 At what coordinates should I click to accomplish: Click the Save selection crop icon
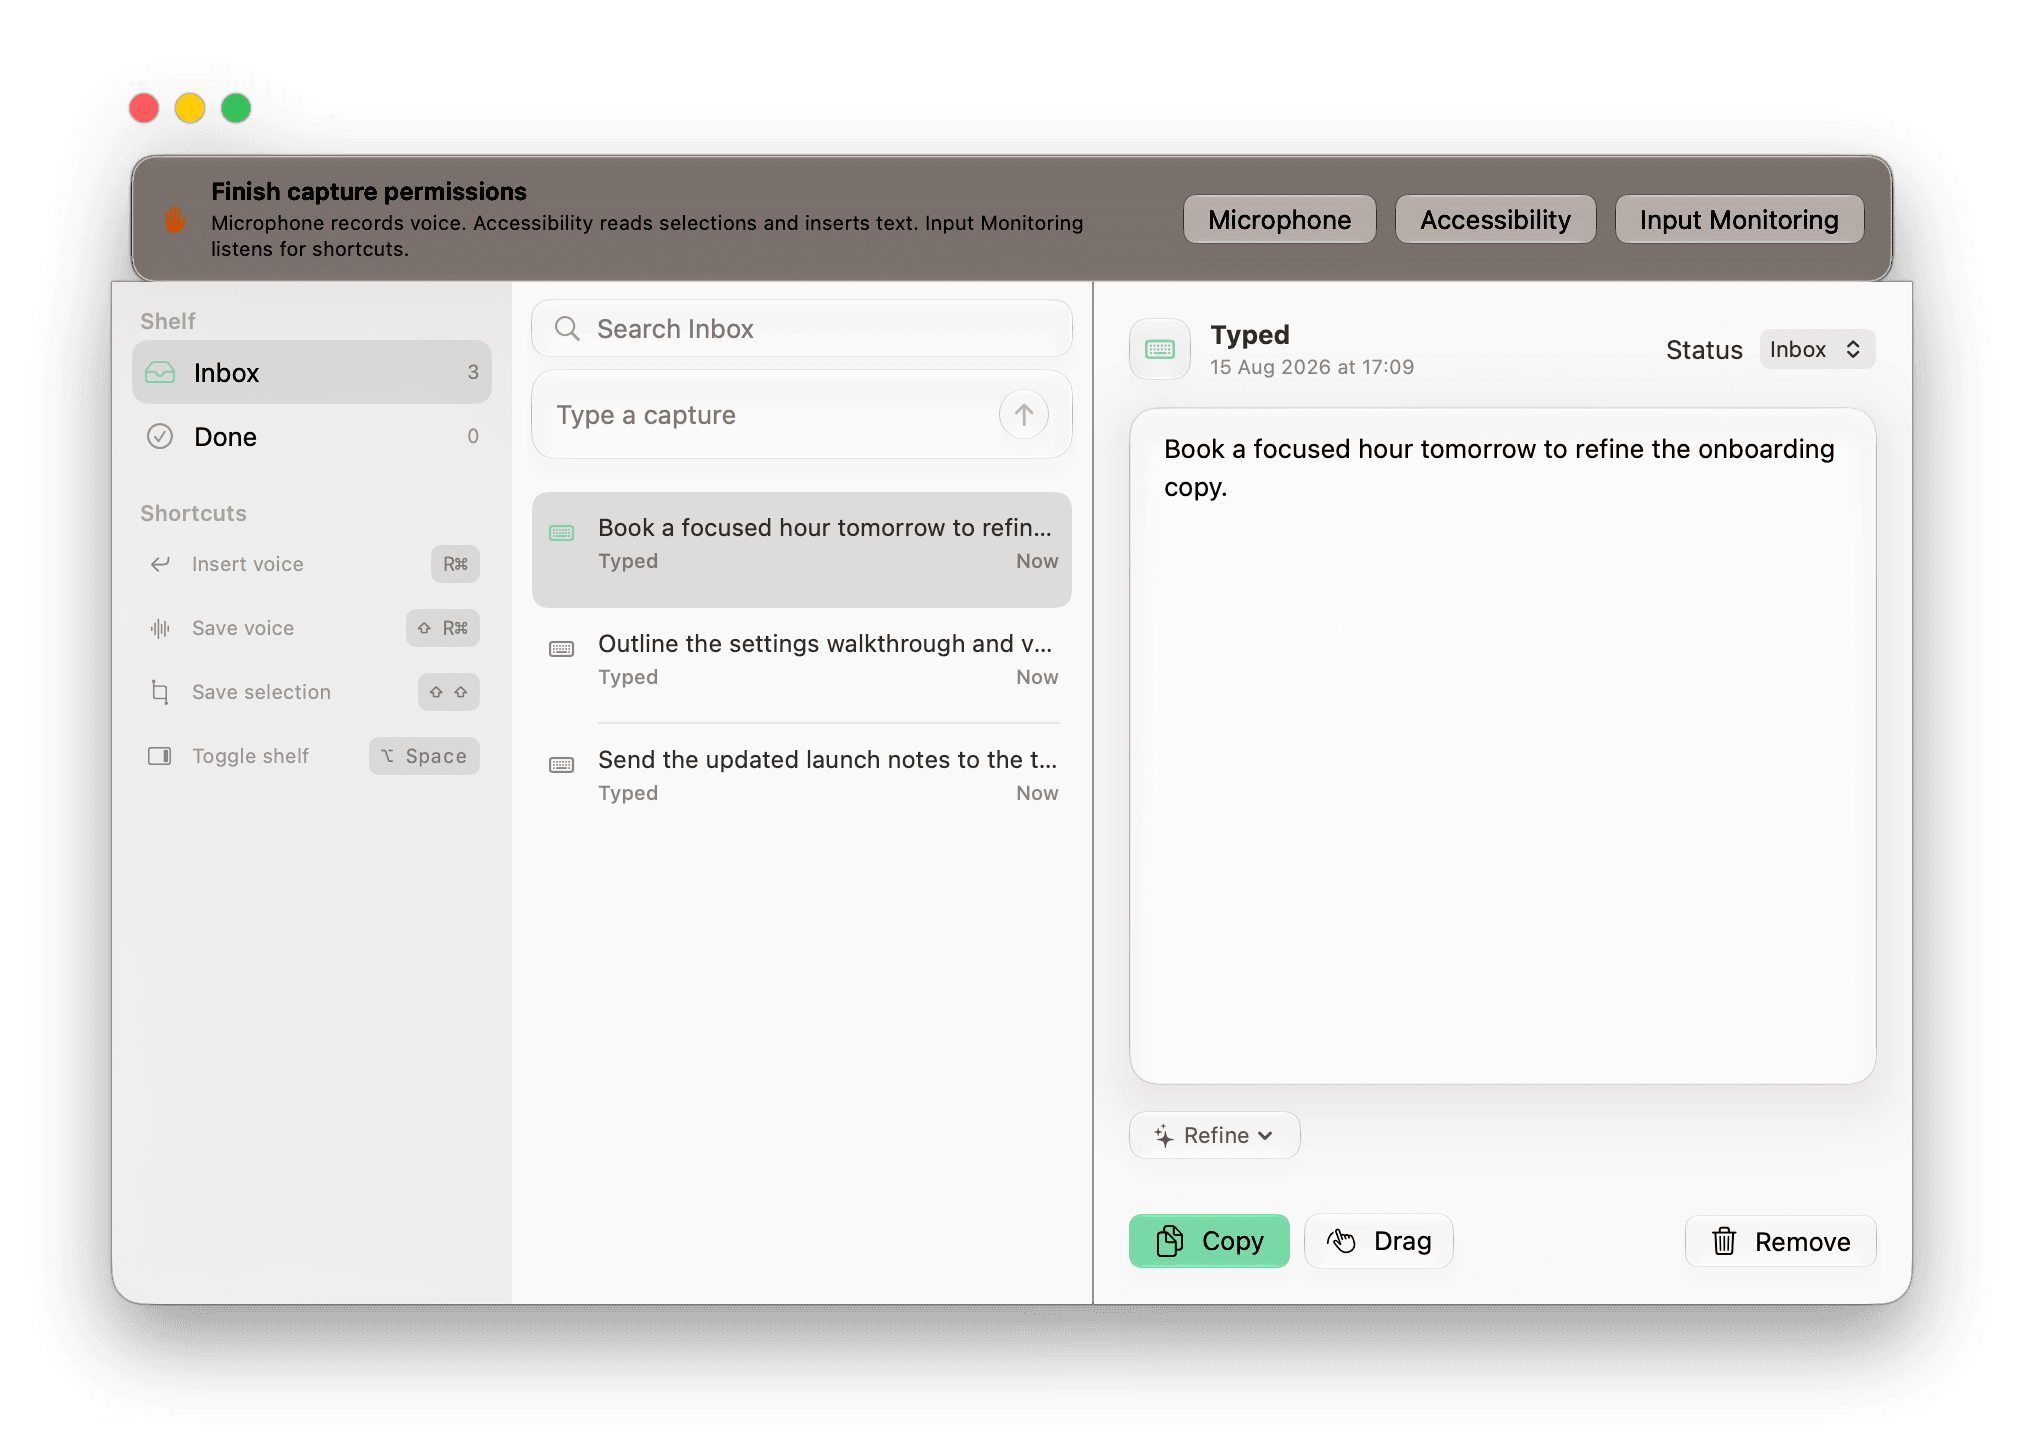pos(160,692)
